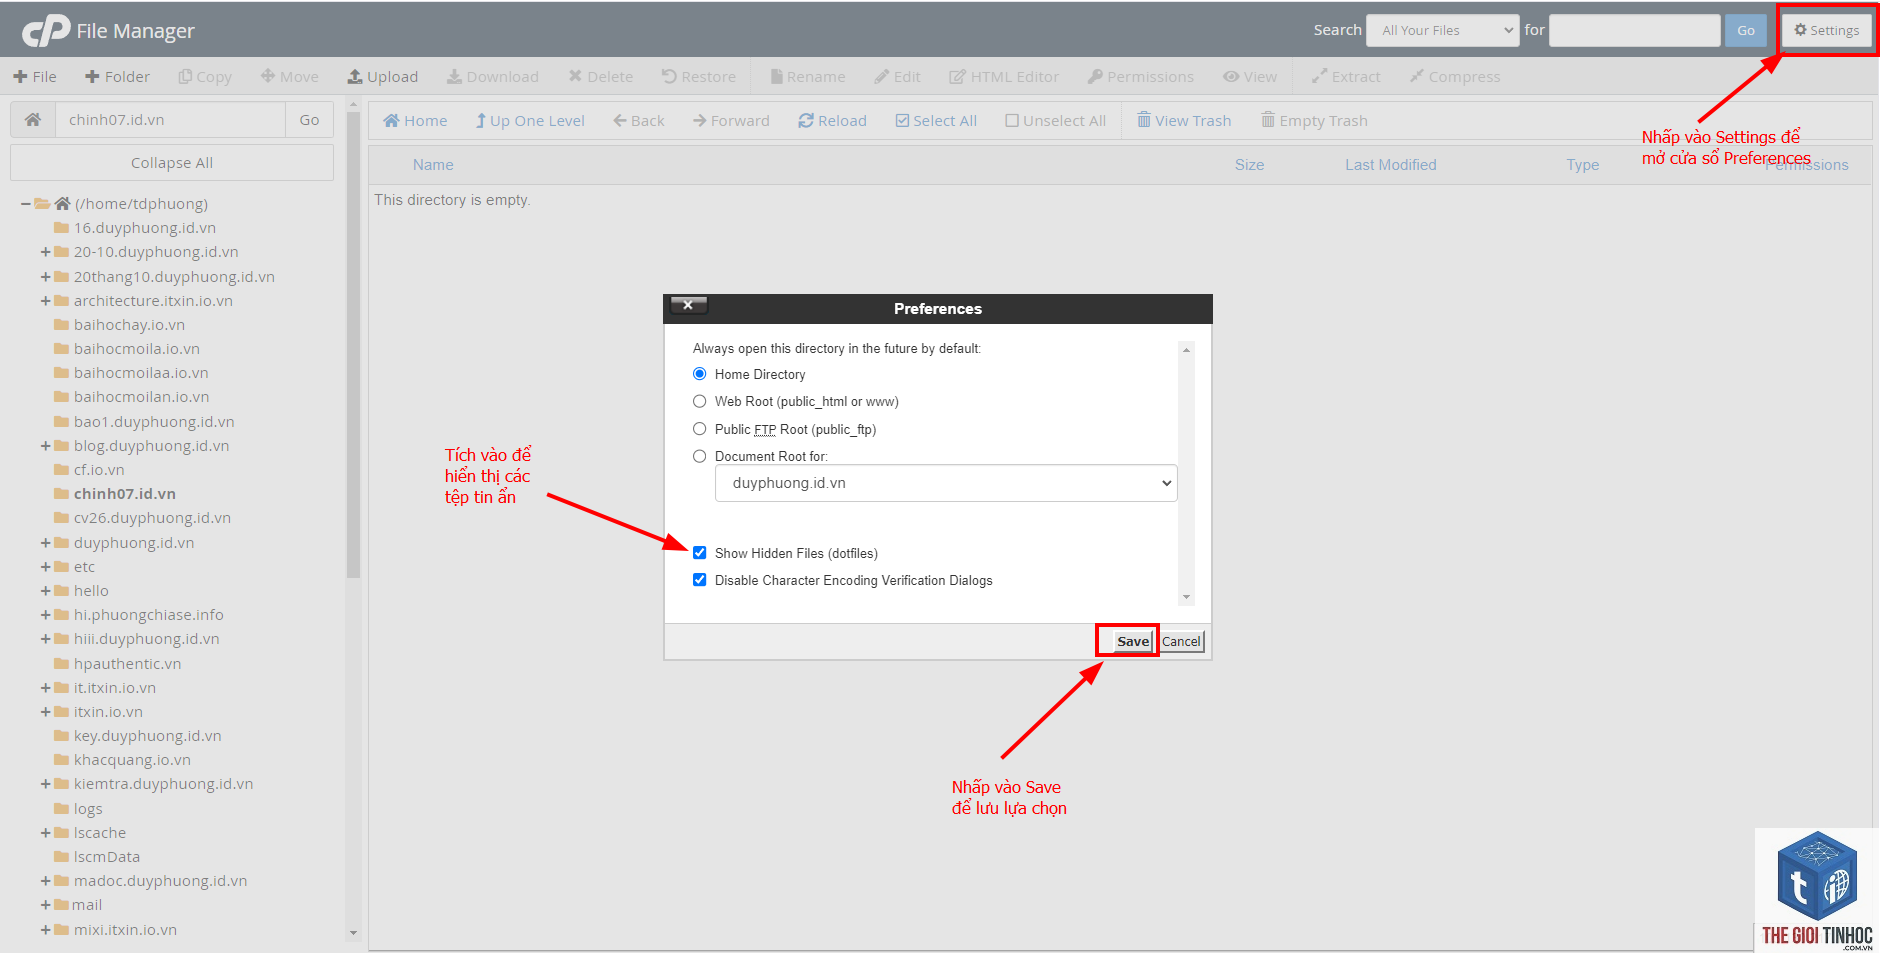Create new File from toolbar
The width and height of the screenshot is (1880, 953).
[35, 77]
